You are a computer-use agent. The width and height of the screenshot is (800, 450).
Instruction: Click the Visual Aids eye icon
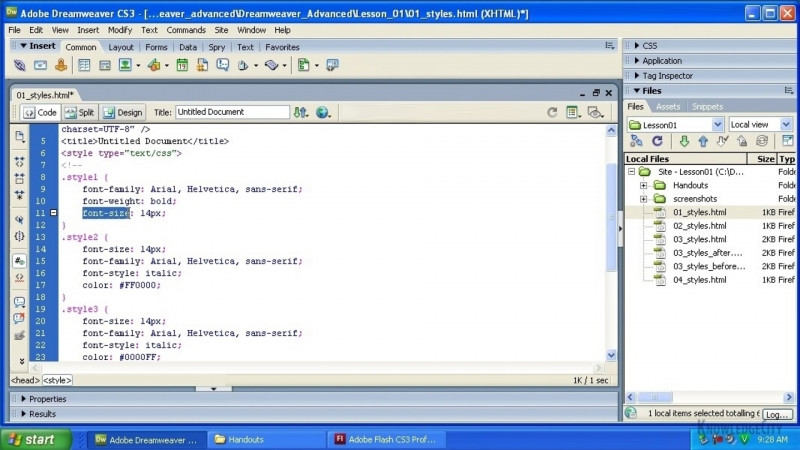point(595,112)
